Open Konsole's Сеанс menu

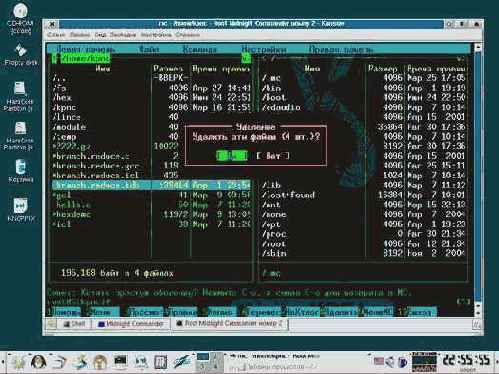(x=57, y=35)
